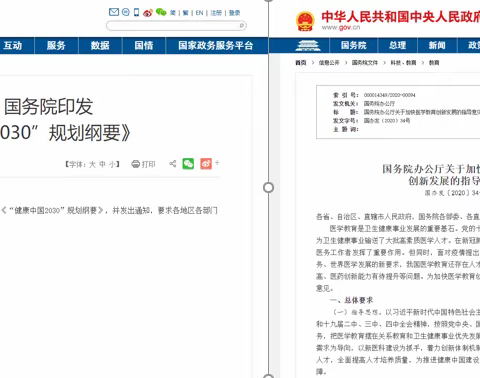480x378 pixels.
Task: Open the 新闻 tab in right page nav
Action: coord(437,46)
